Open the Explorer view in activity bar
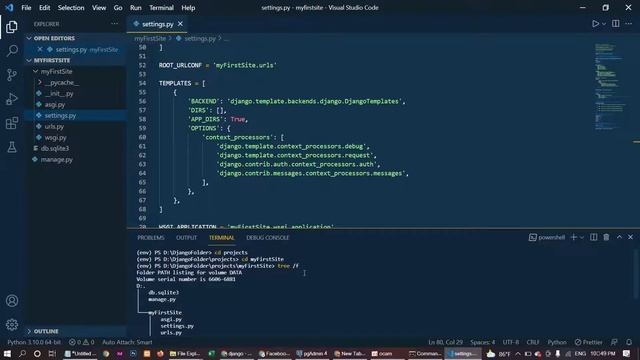The height and width of the screenshot is (360, 640). click(x=12, y=27)
